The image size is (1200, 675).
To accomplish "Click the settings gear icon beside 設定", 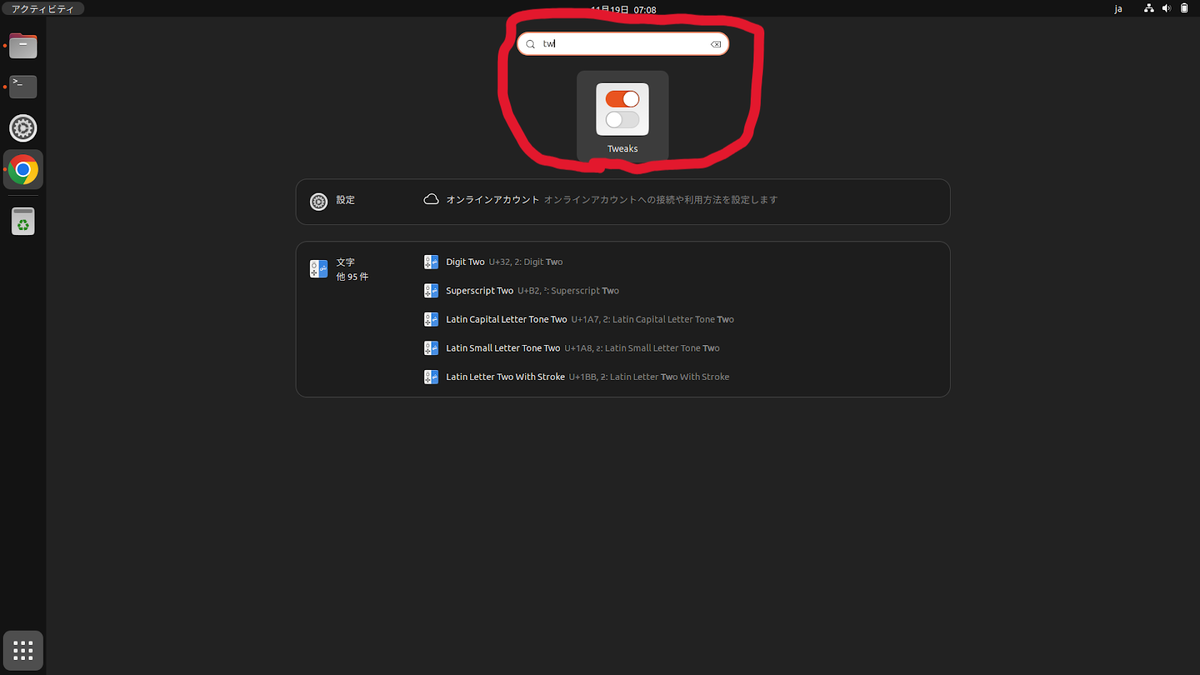I will [x=319, y=201].
